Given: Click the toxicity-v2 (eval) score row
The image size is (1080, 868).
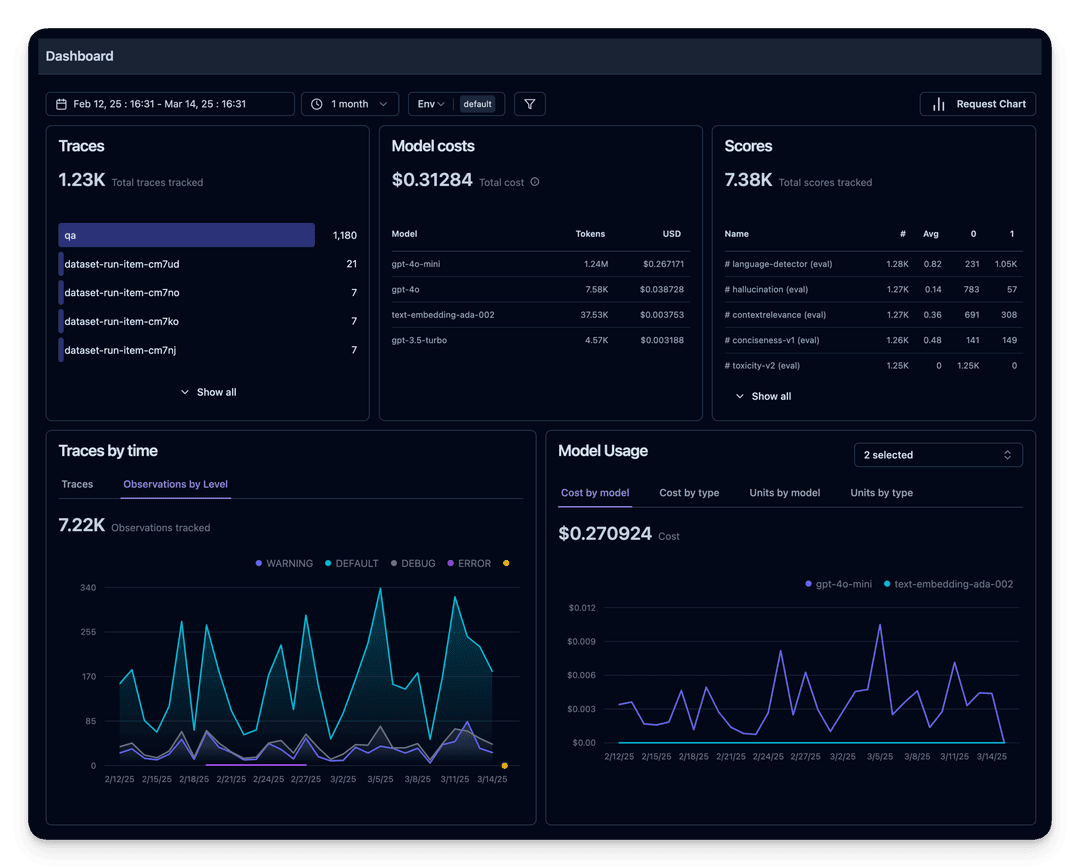Looking at the screenshot, I should [873, 366].
